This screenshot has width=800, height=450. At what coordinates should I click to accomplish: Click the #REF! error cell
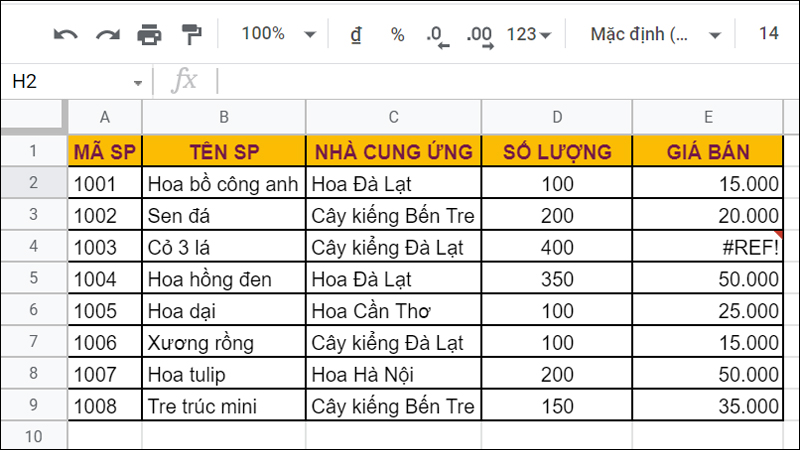(x=707, y=245)
